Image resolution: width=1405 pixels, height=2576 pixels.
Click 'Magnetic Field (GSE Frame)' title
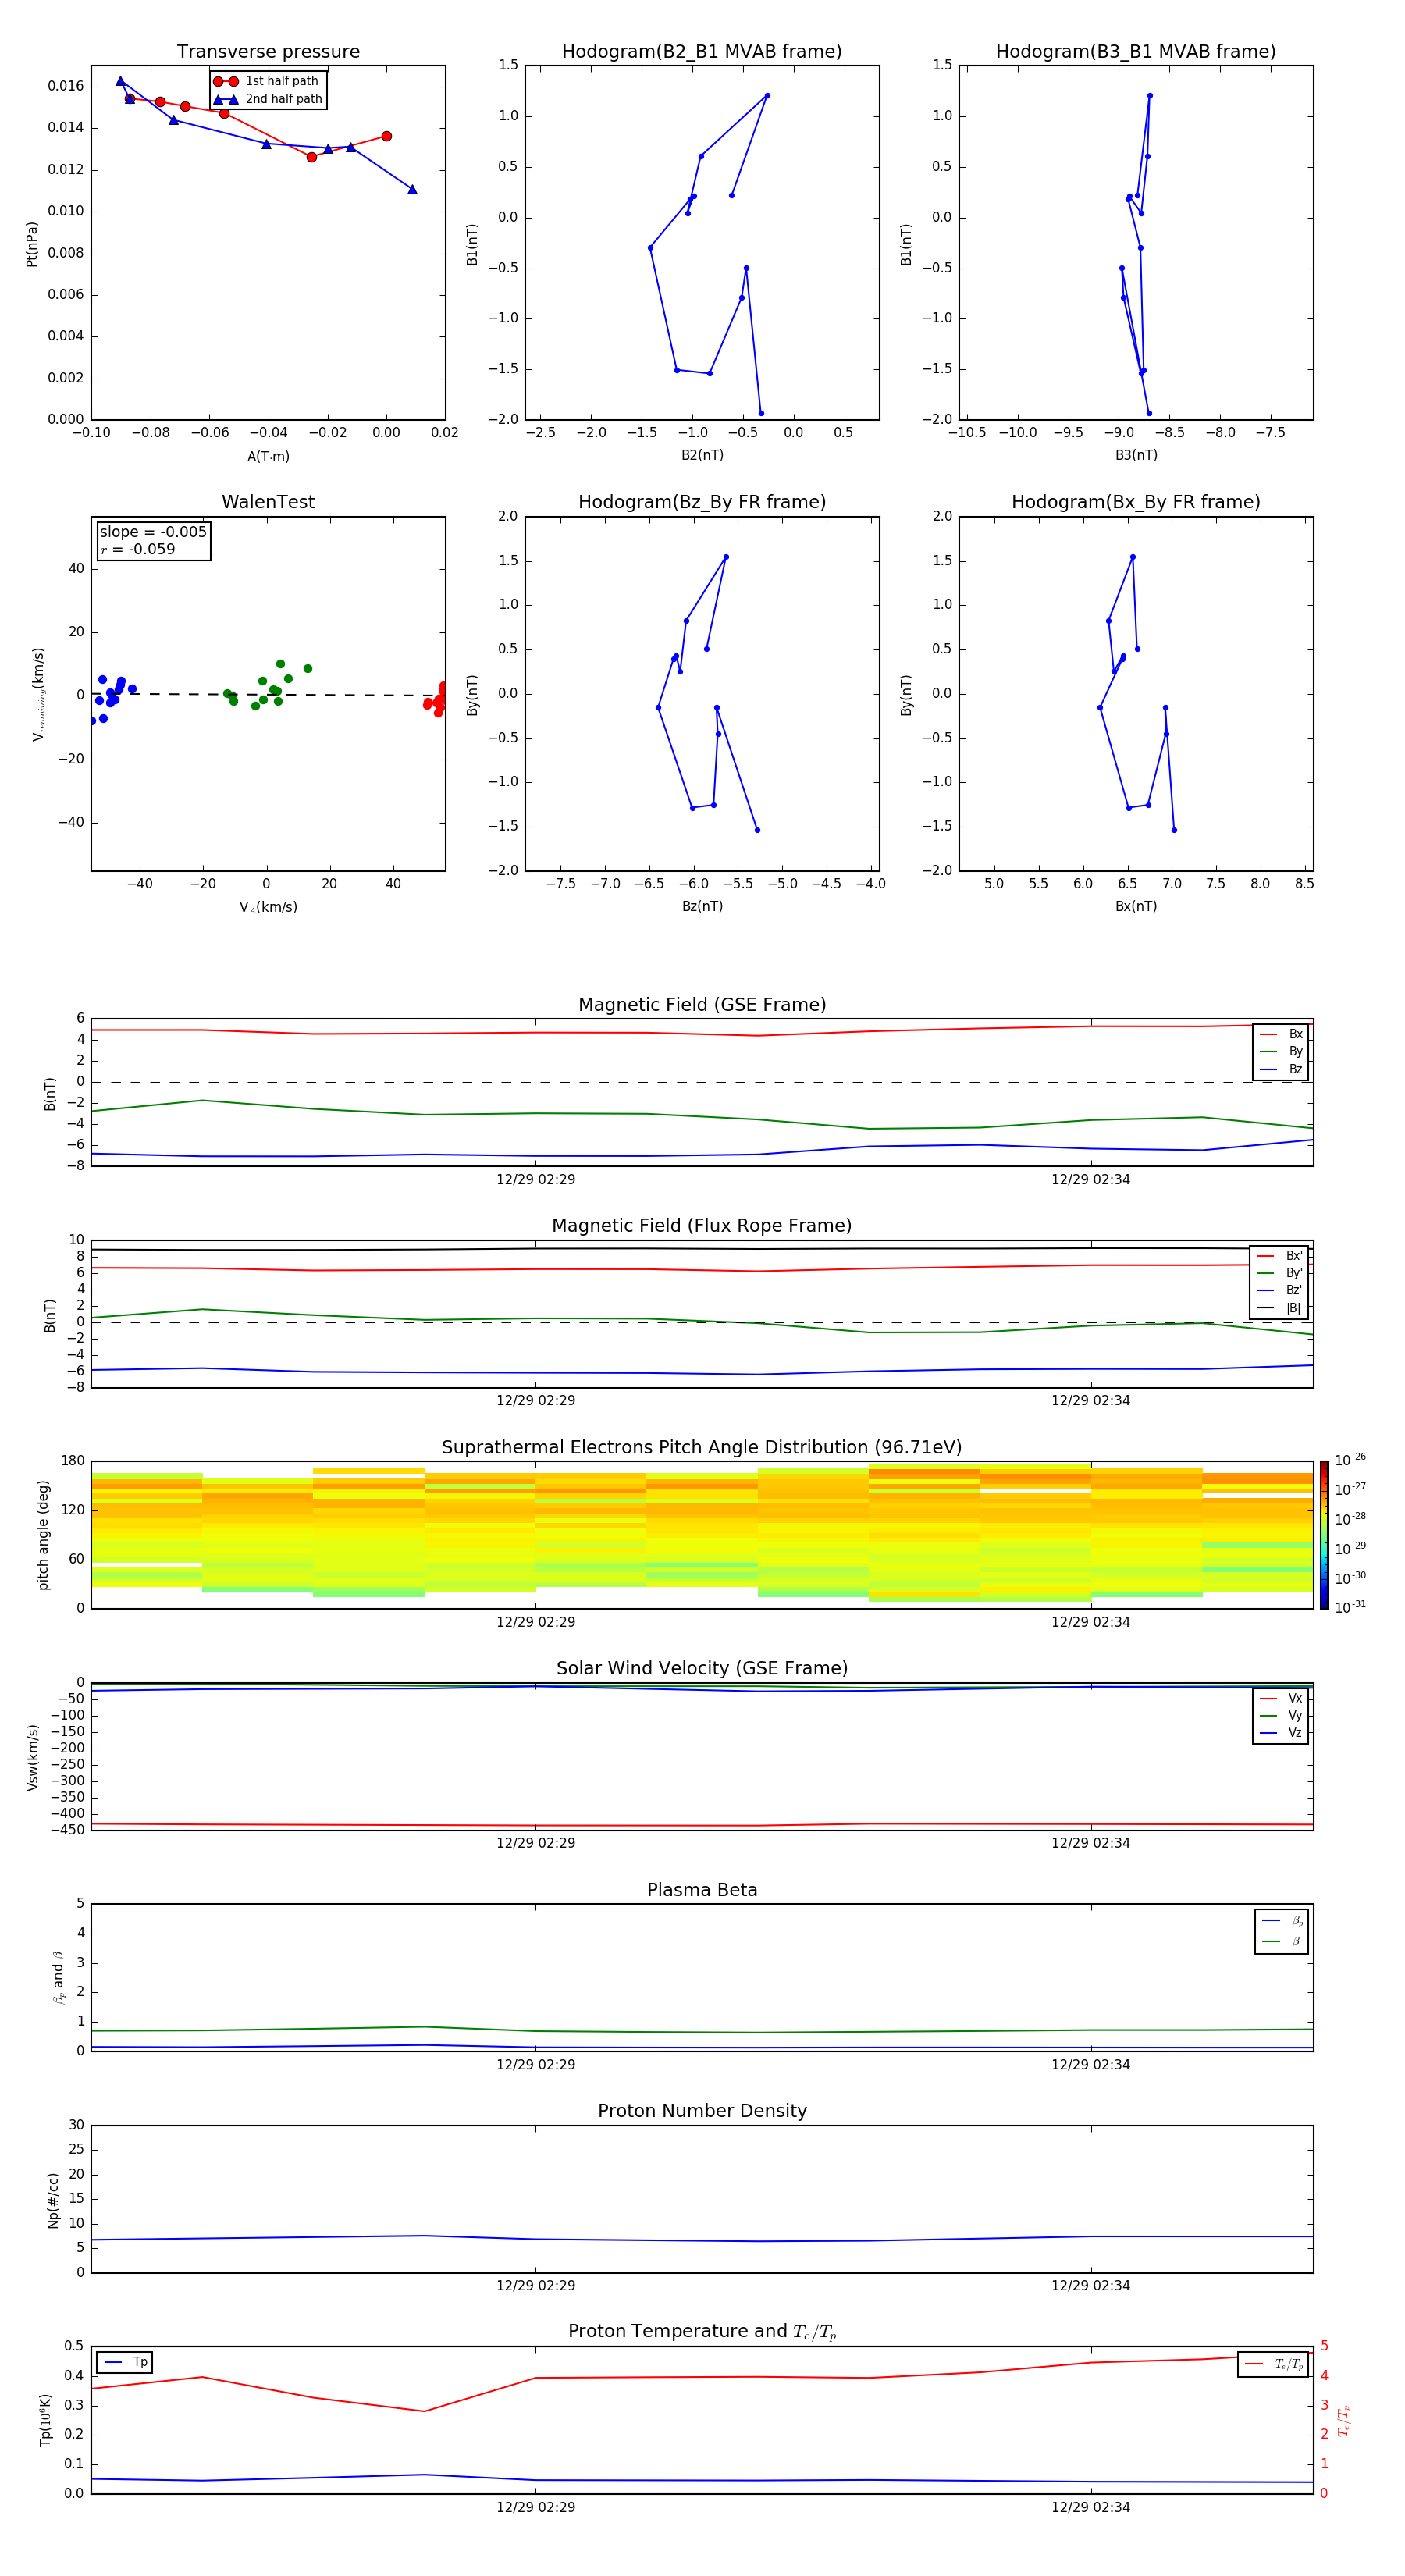[702, 1005]
